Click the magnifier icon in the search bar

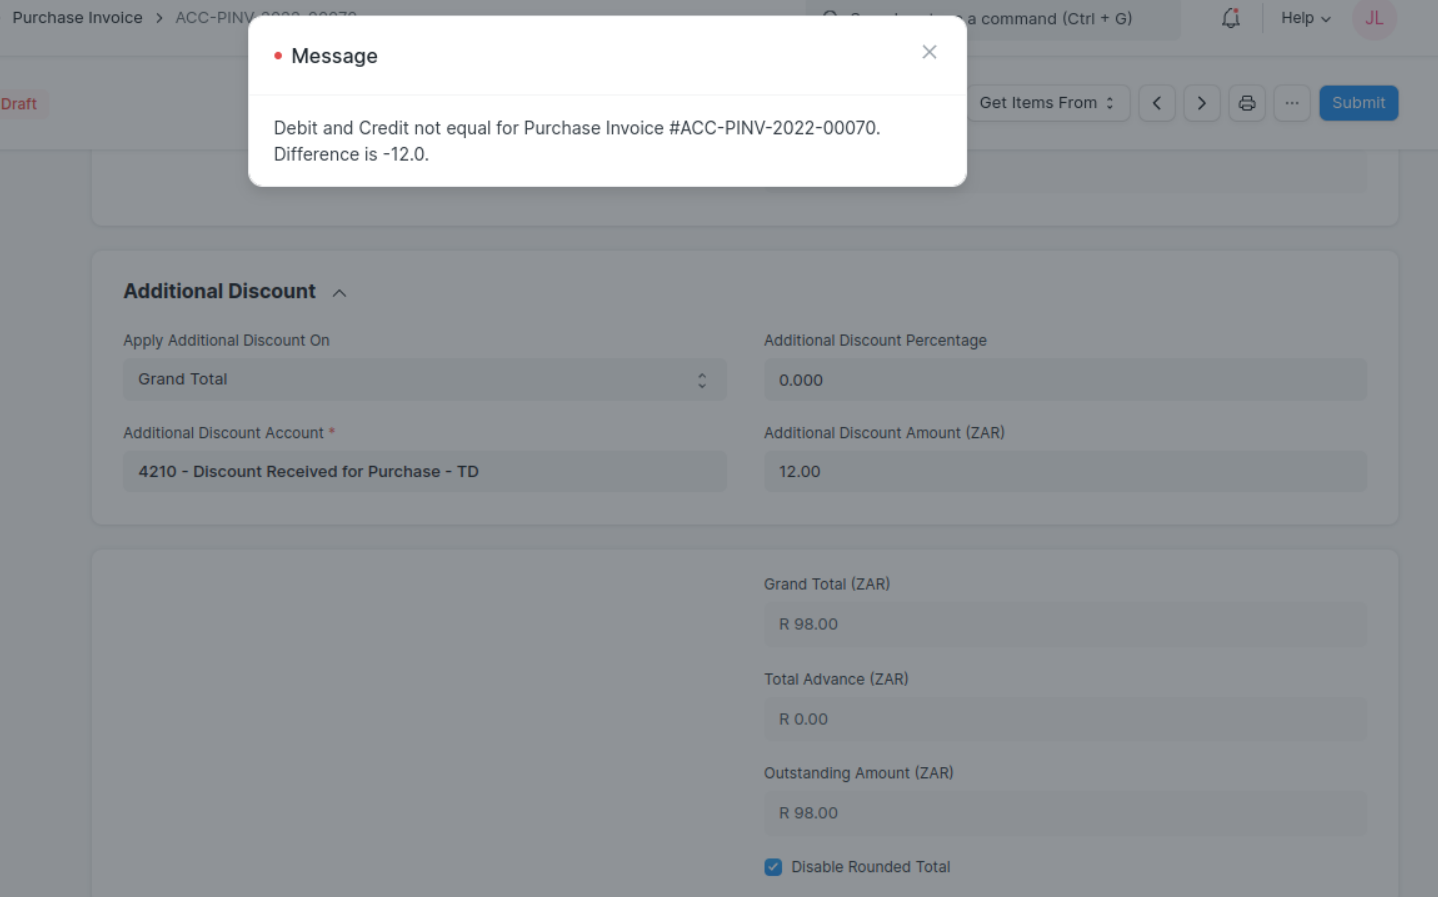pyautogui.click(x=827, y=19)
